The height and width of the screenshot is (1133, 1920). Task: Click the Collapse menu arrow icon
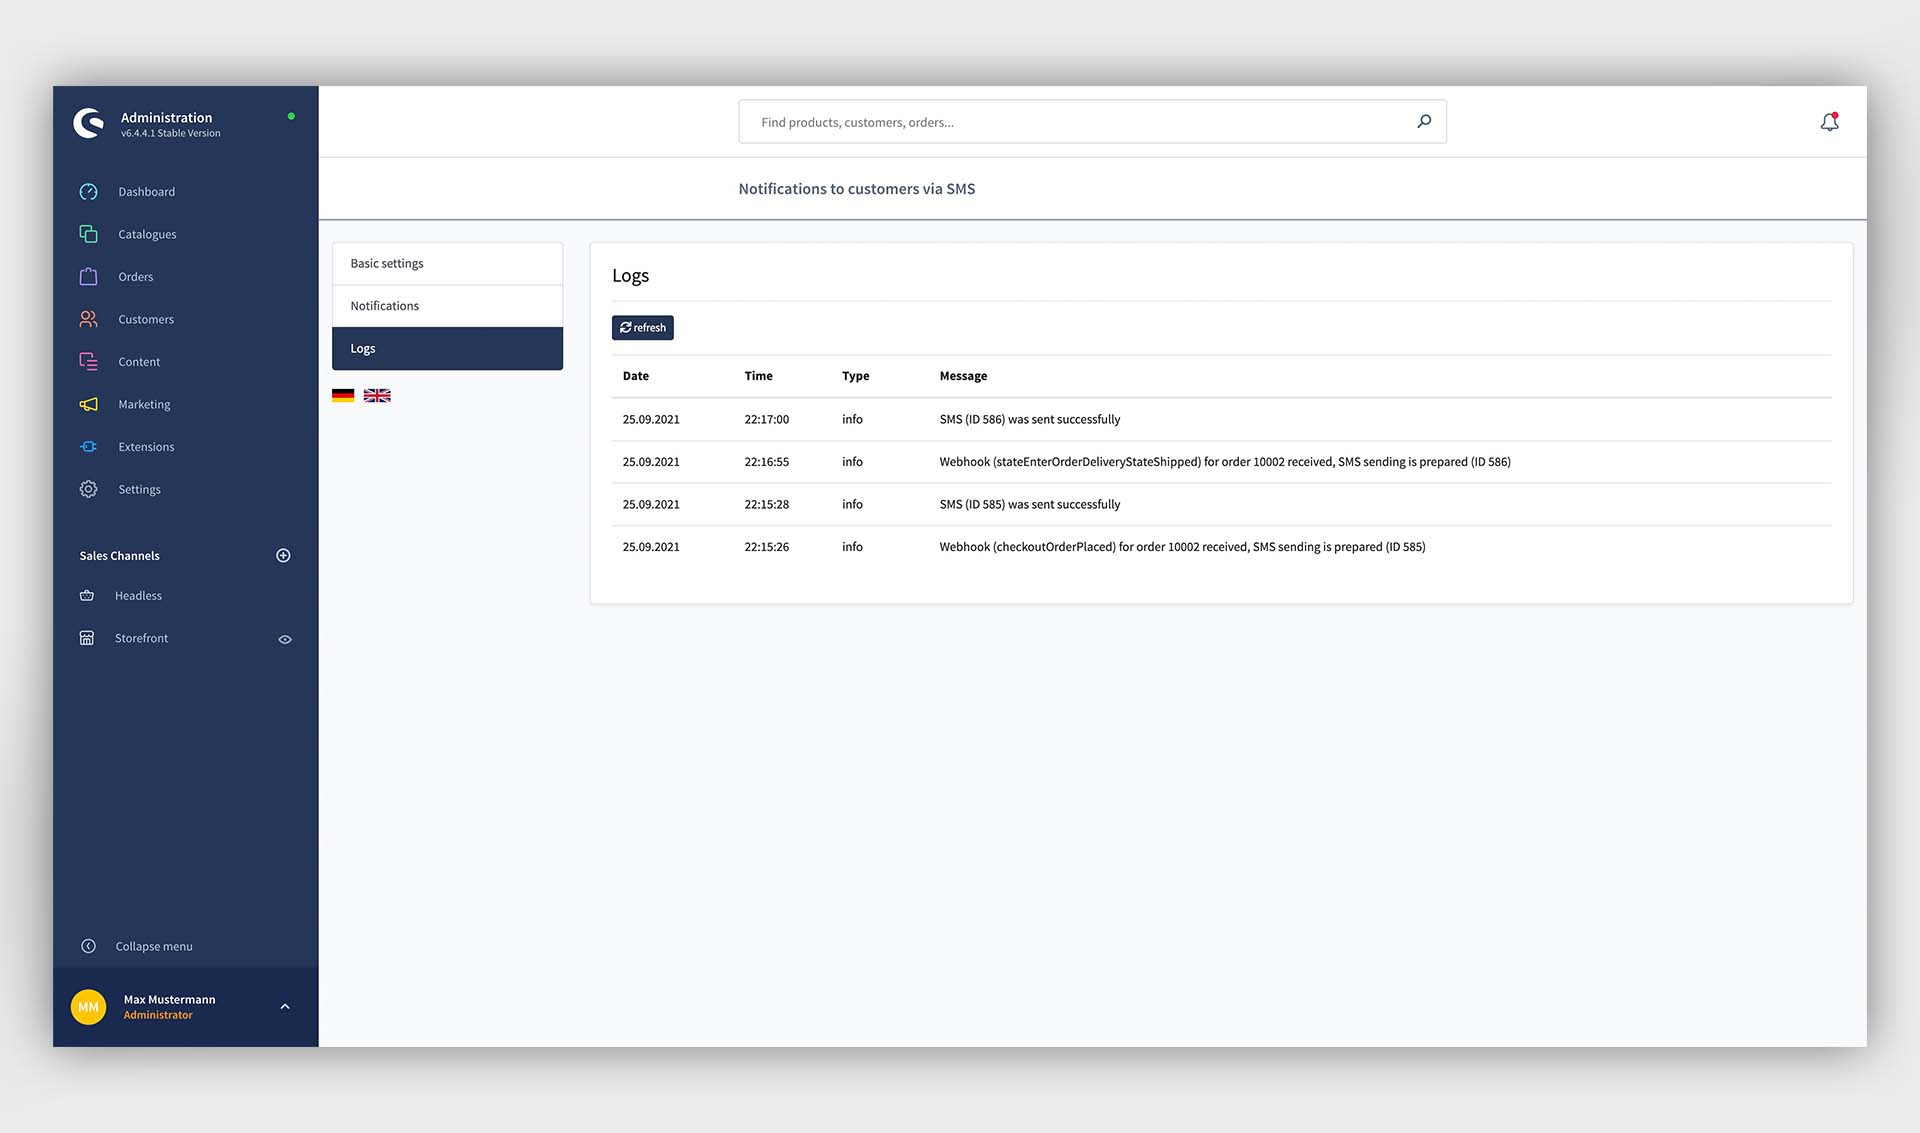click(x=88, y=946)
